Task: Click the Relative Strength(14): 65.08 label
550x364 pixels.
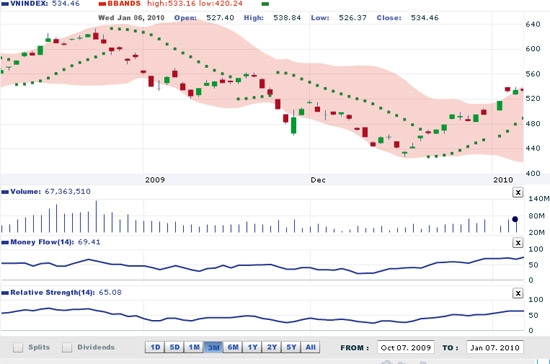Action: [66, 292]
